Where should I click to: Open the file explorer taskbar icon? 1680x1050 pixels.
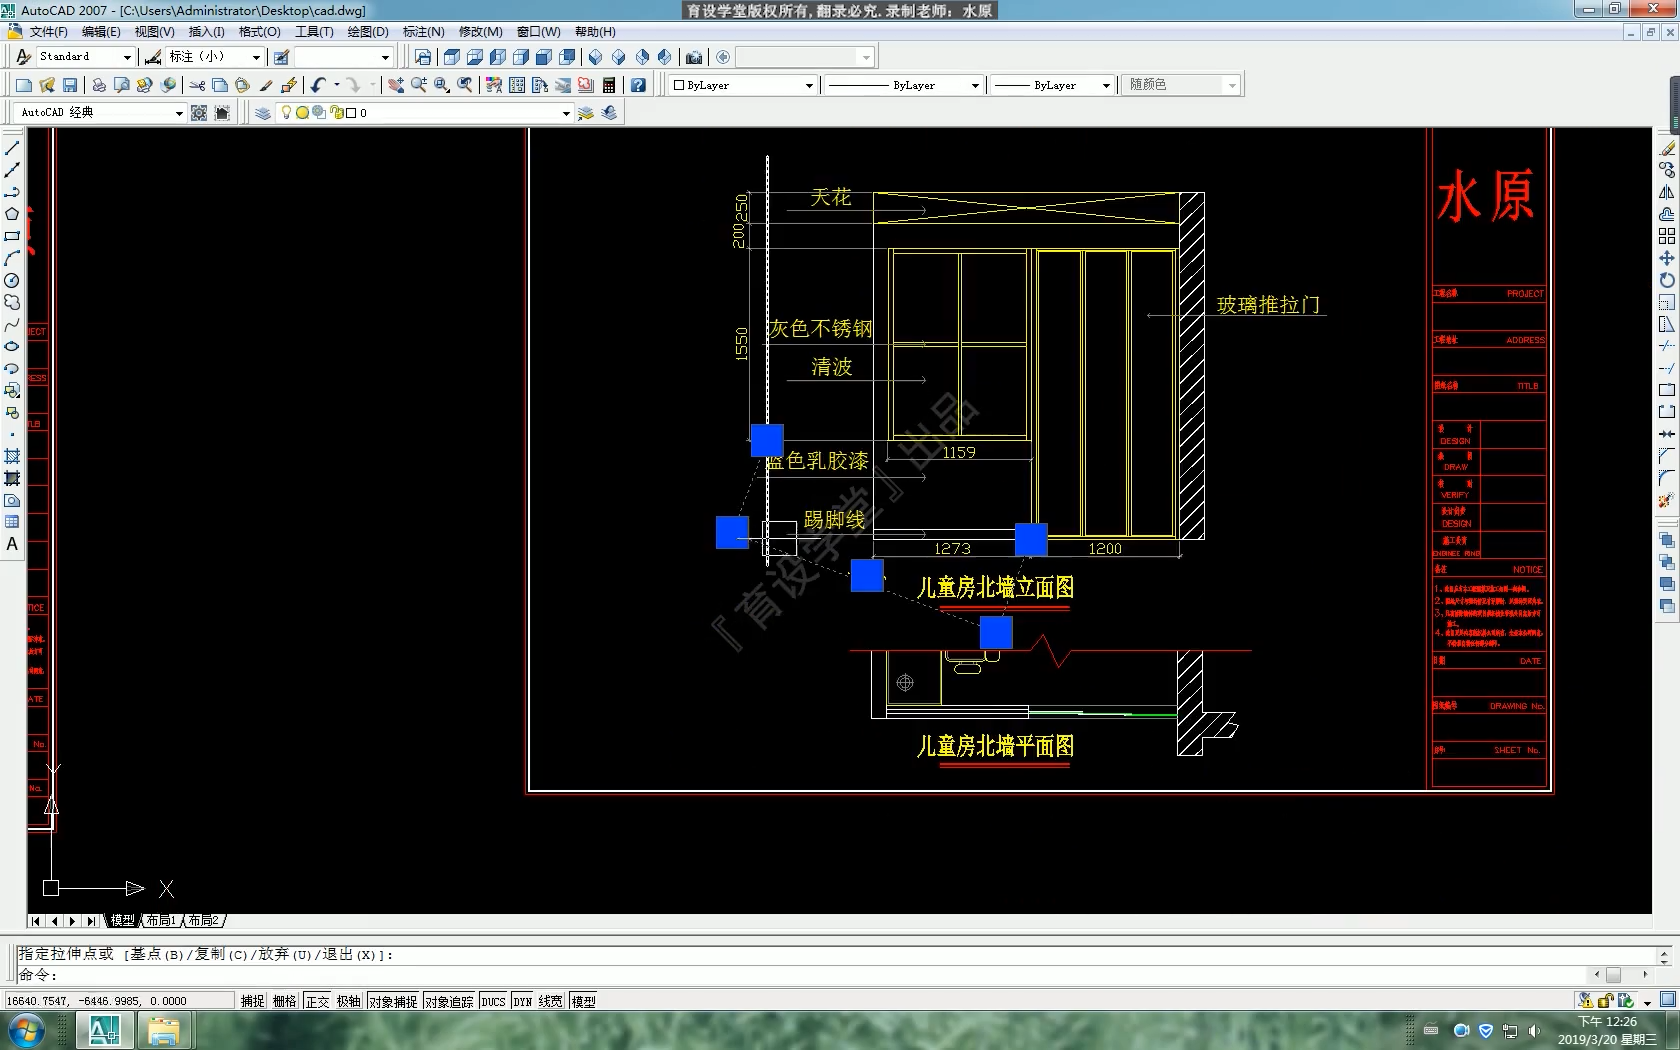164,1030
